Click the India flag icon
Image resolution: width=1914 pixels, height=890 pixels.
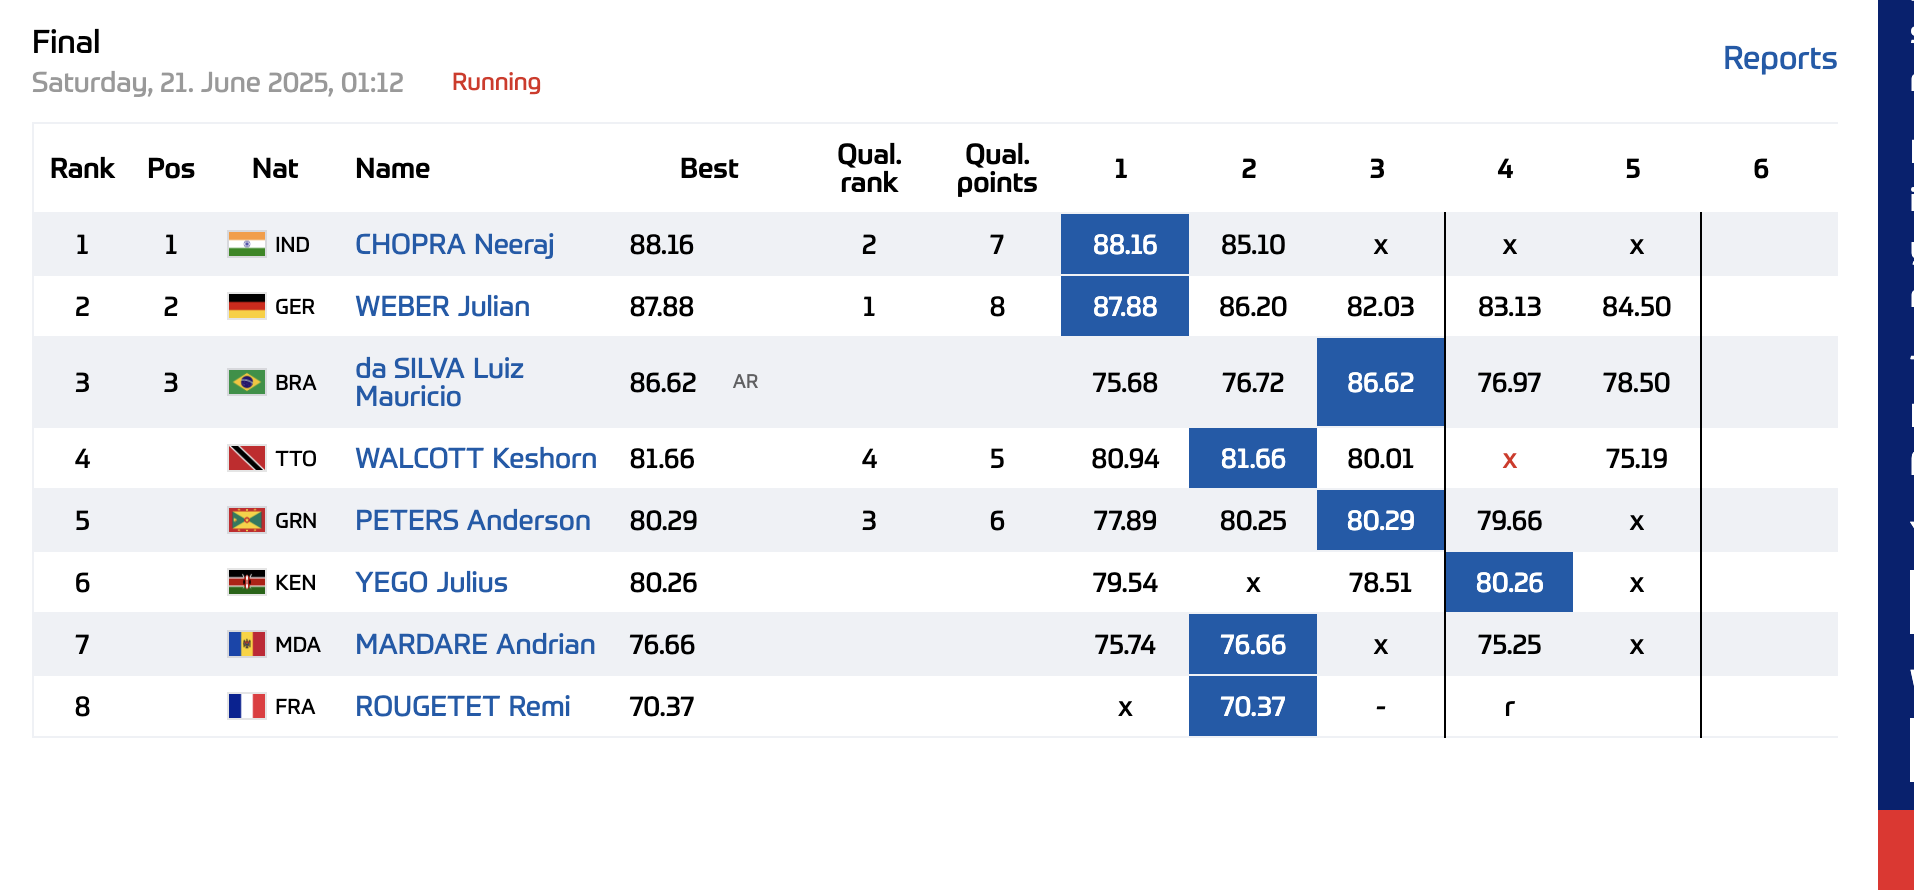246,244
